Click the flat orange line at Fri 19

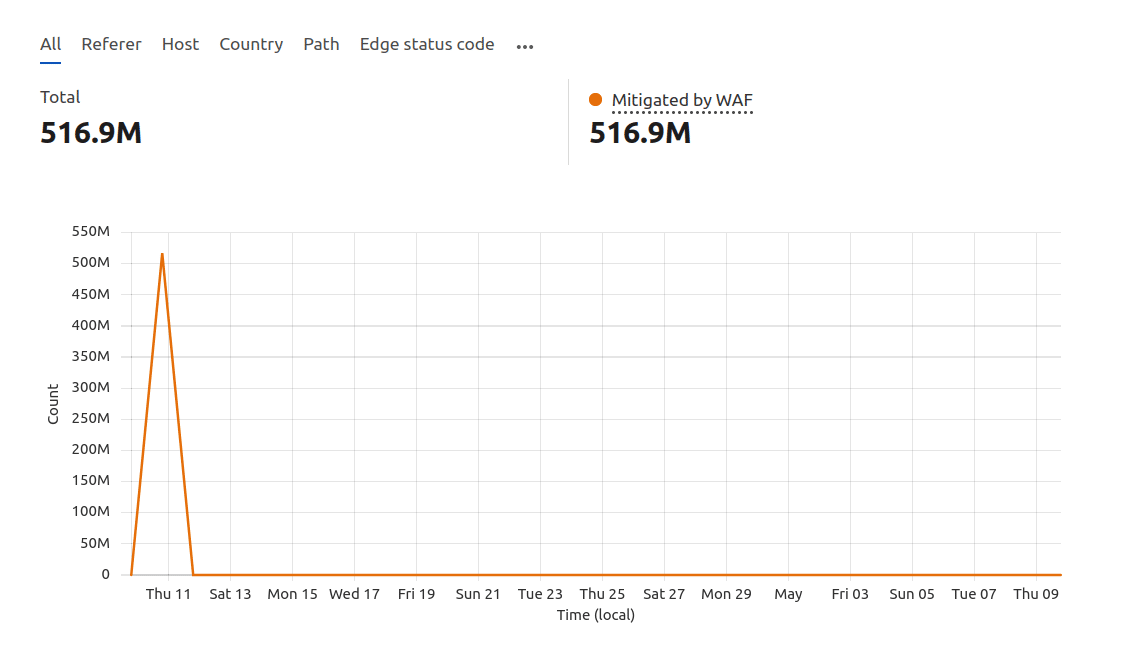click(416, 574)
